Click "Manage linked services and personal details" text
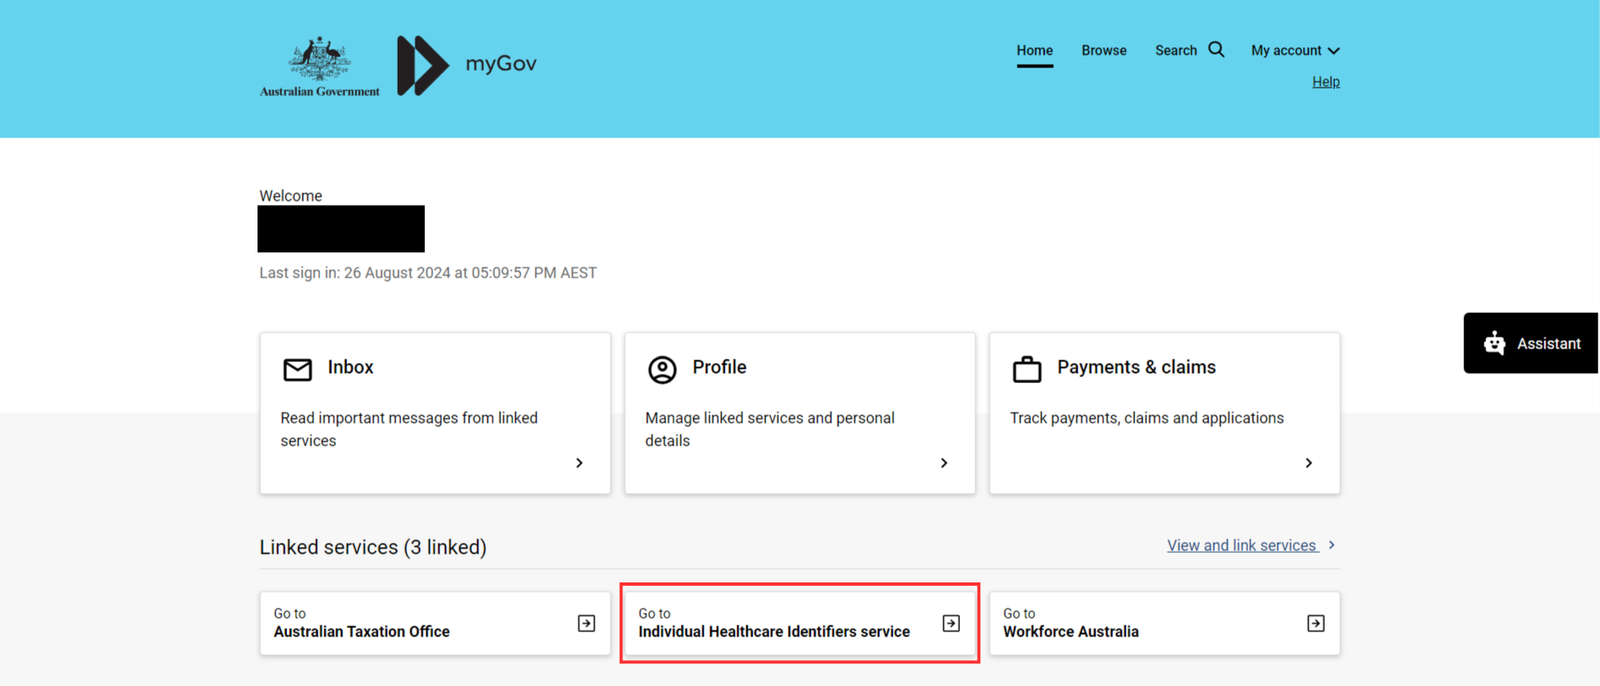Viewport: 1600px width, 686px height. point(770,429)
